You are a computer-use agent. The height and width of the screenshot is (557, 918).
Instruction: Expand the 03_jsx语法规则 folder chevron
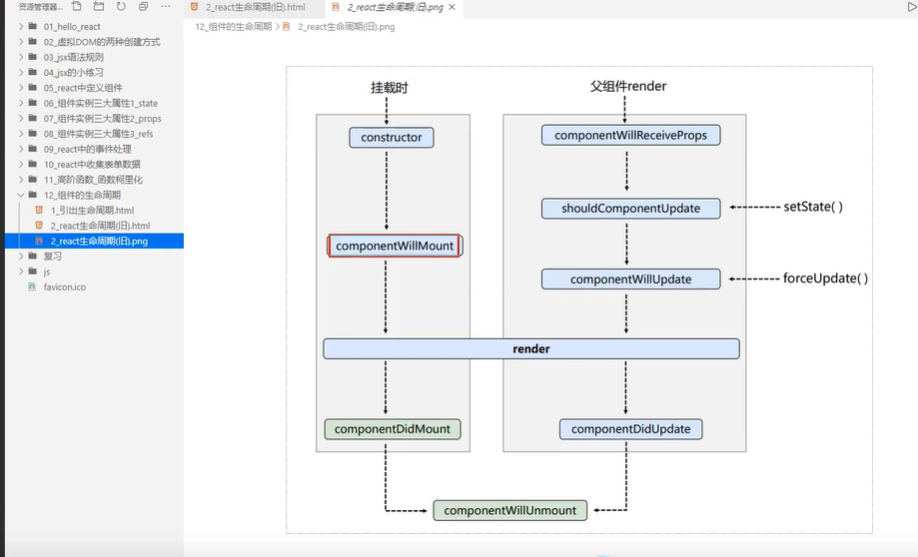coord(21,57)
